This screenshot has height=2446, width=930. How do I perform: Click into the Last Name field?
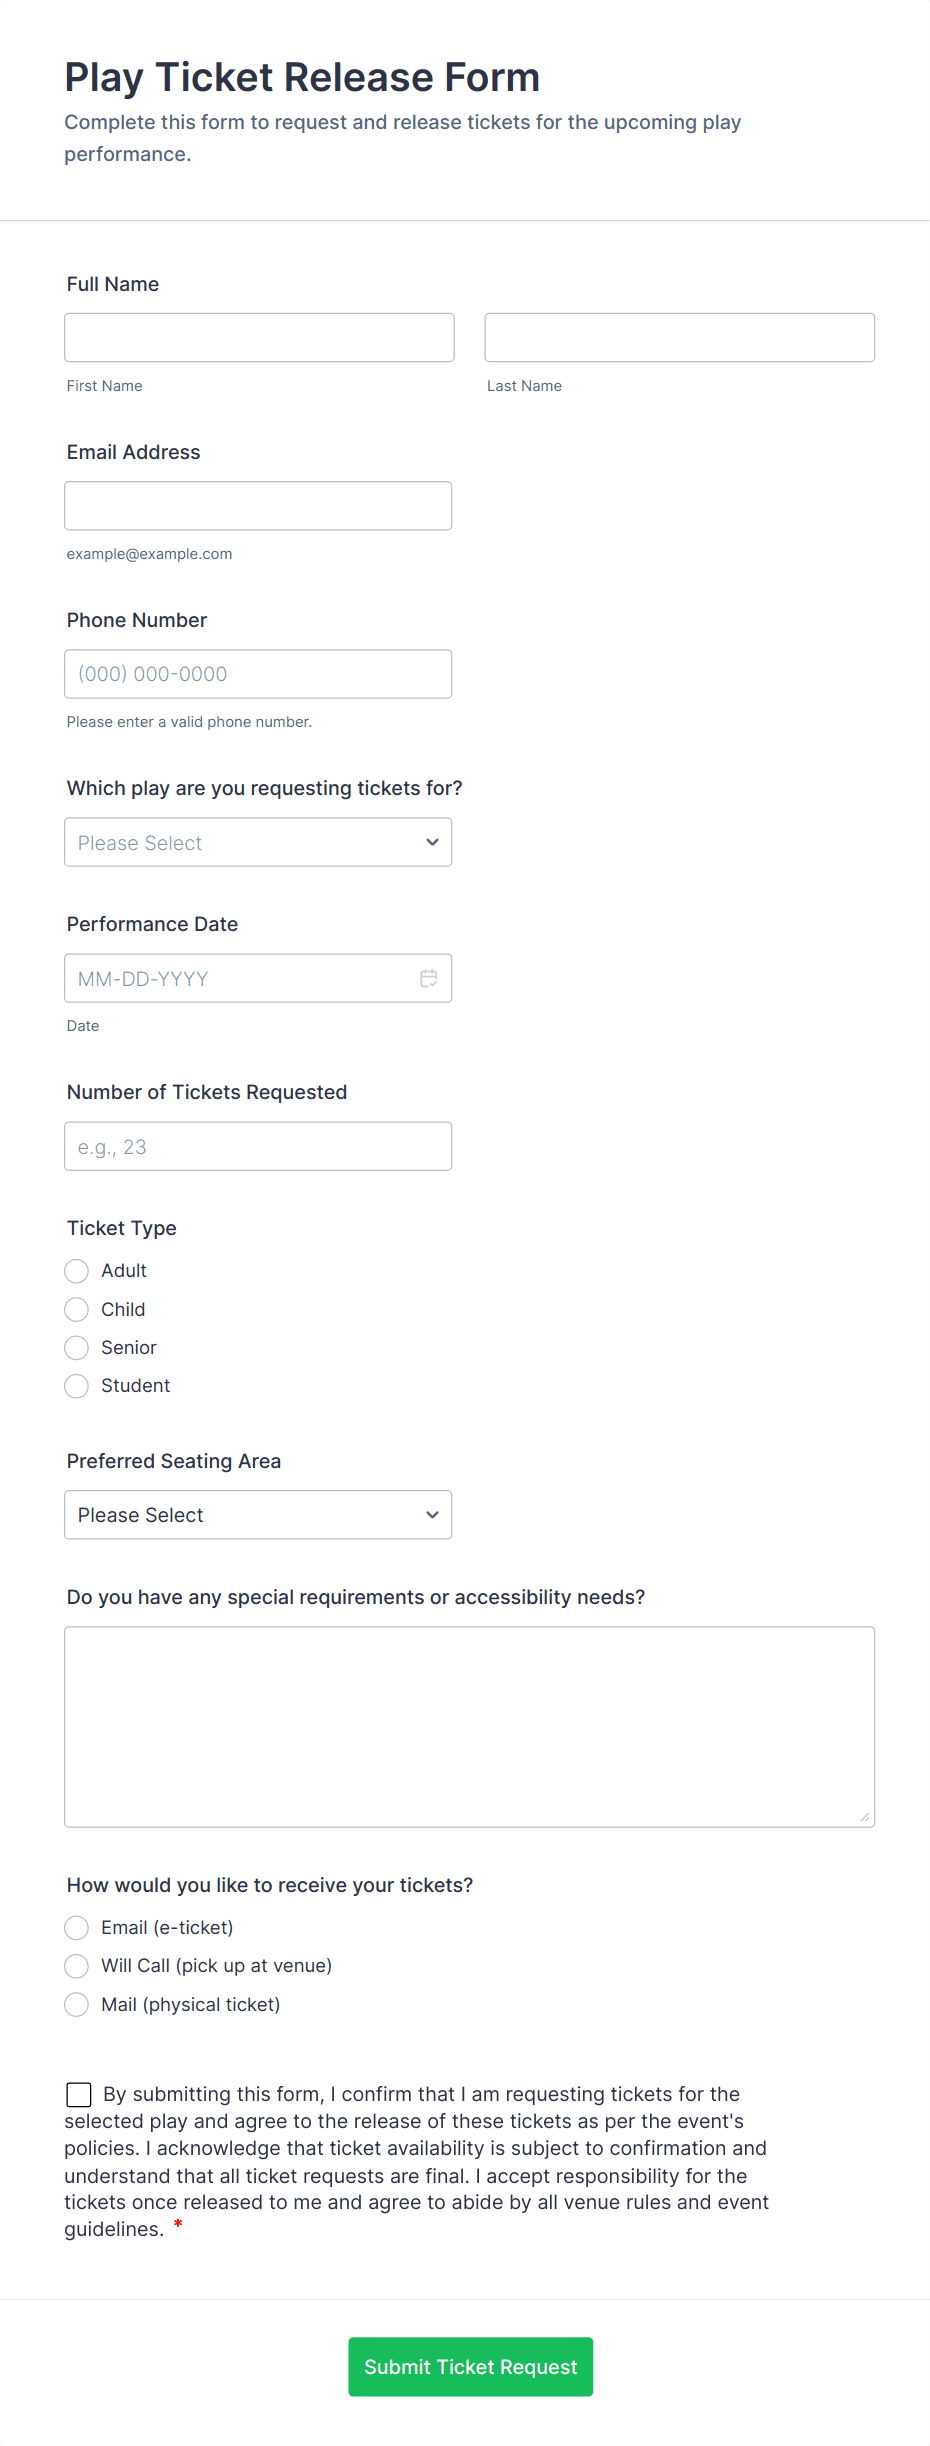(679, 337)
